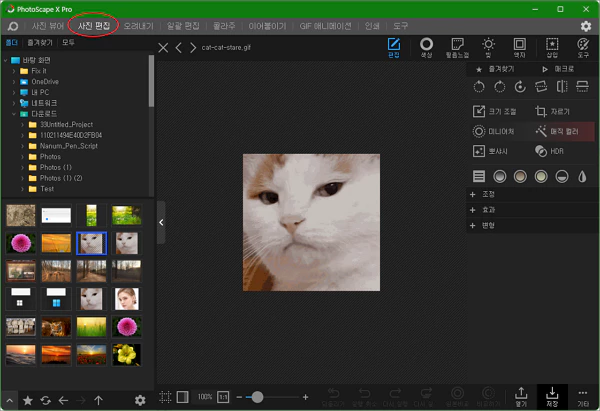Rotate the image counter-clockwise

click(x=479, y=87)
